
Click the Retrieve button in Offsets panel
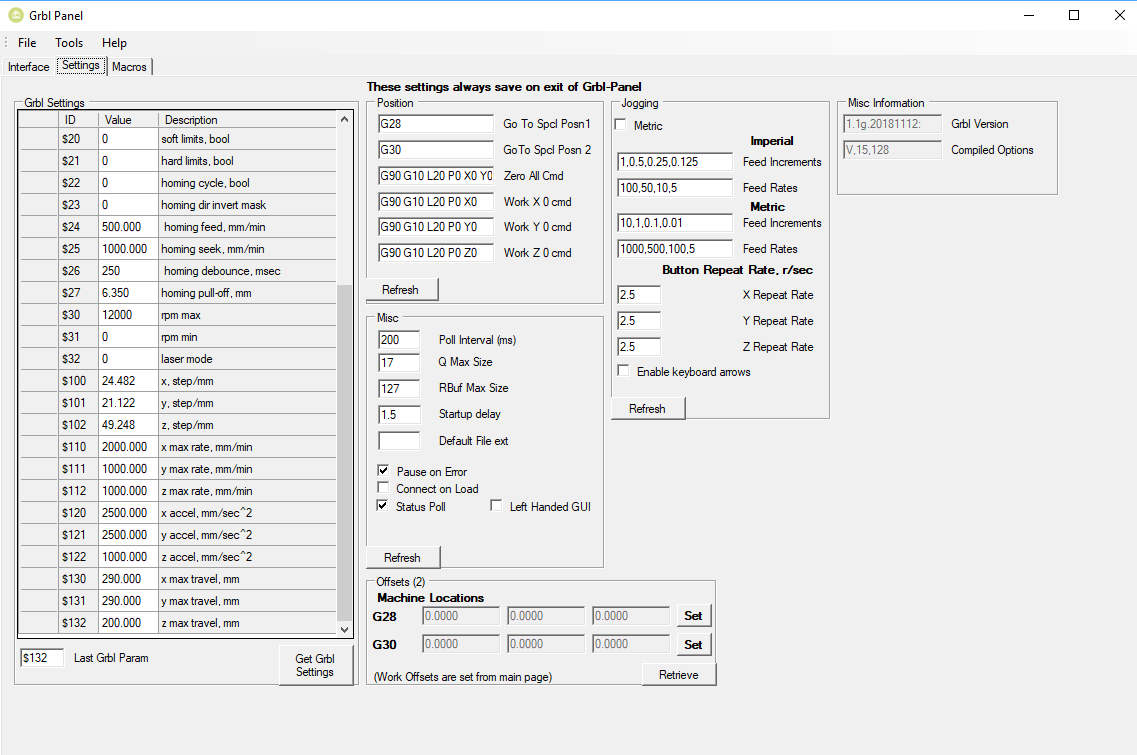(x=679, y=674)
